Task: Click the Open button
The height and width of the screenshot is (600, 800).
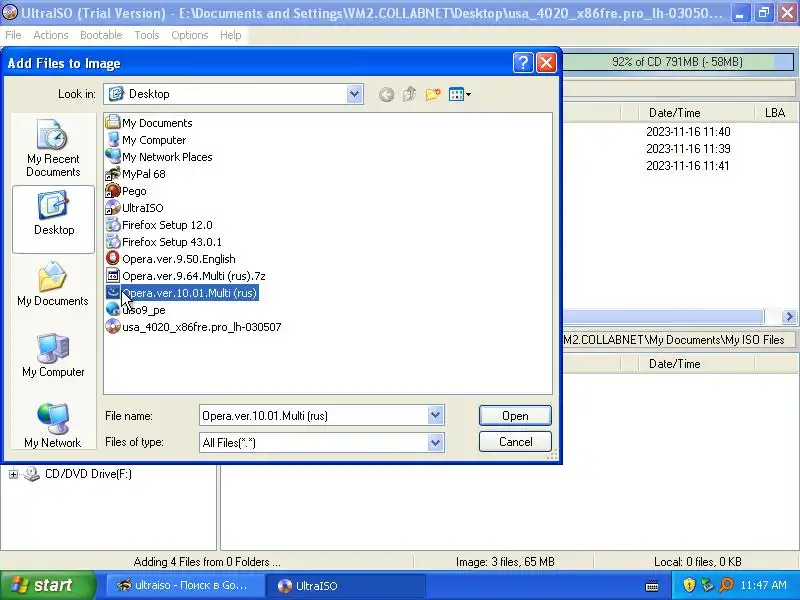Action: (x=515, y=416)
